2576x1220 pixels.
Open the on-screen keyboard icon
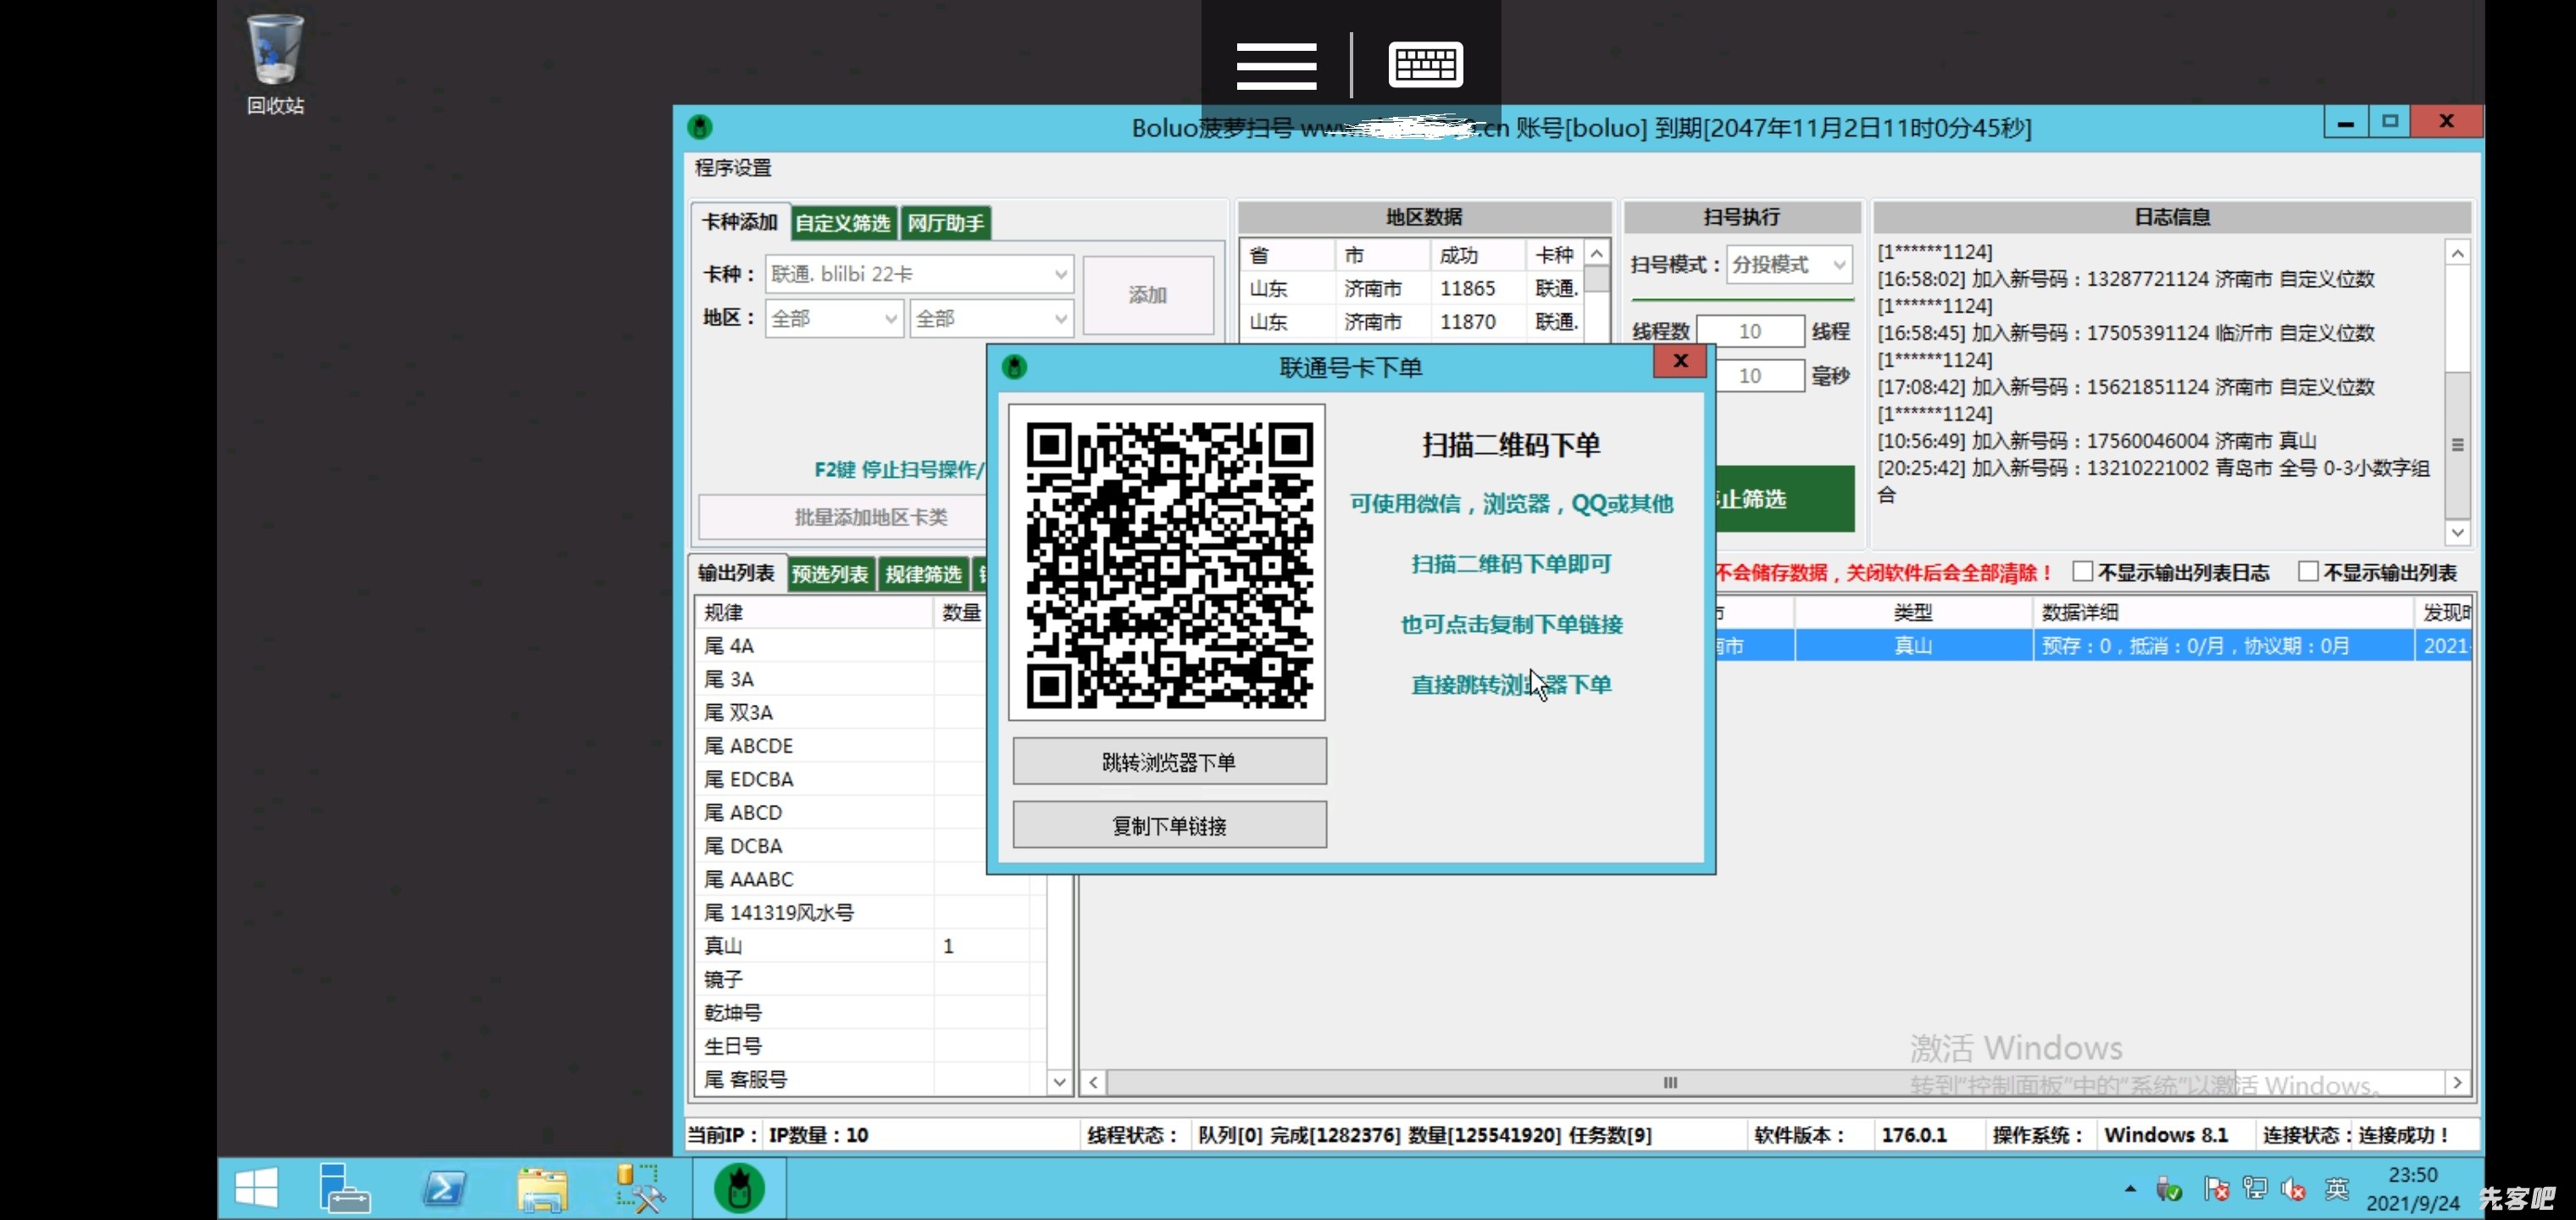click(x=1425, y=65)
